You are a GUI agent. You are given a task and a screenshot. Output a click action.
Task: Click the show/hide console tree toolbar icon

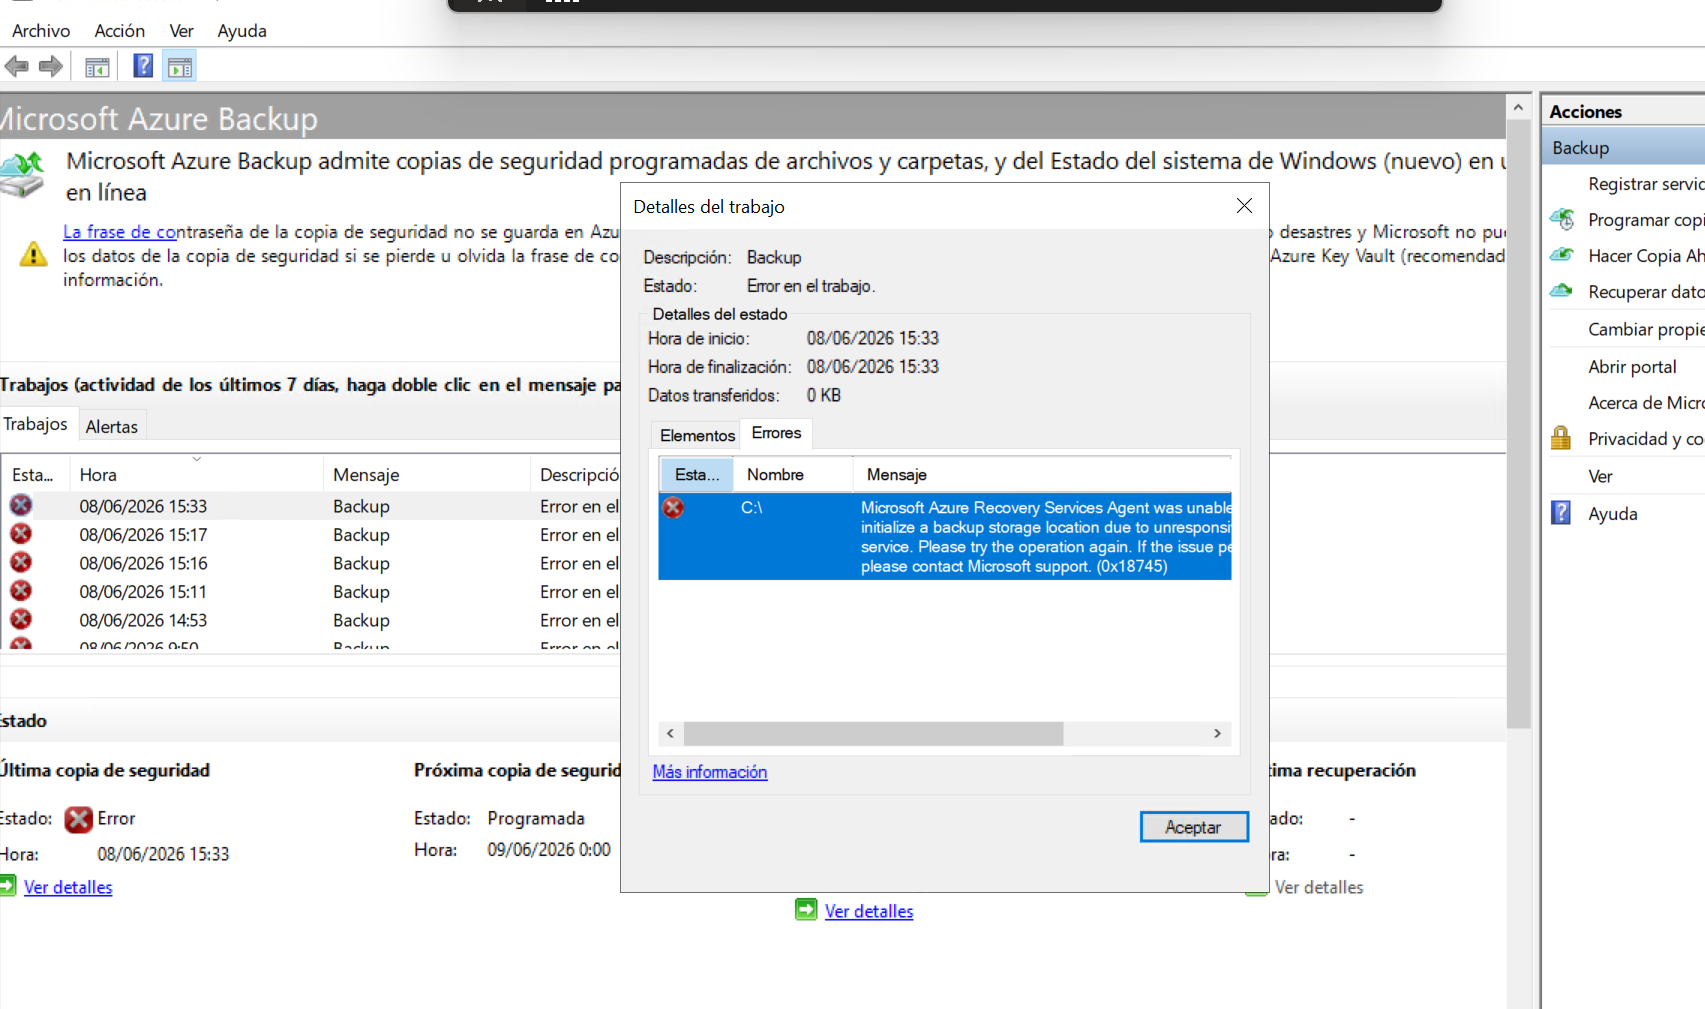97,67
